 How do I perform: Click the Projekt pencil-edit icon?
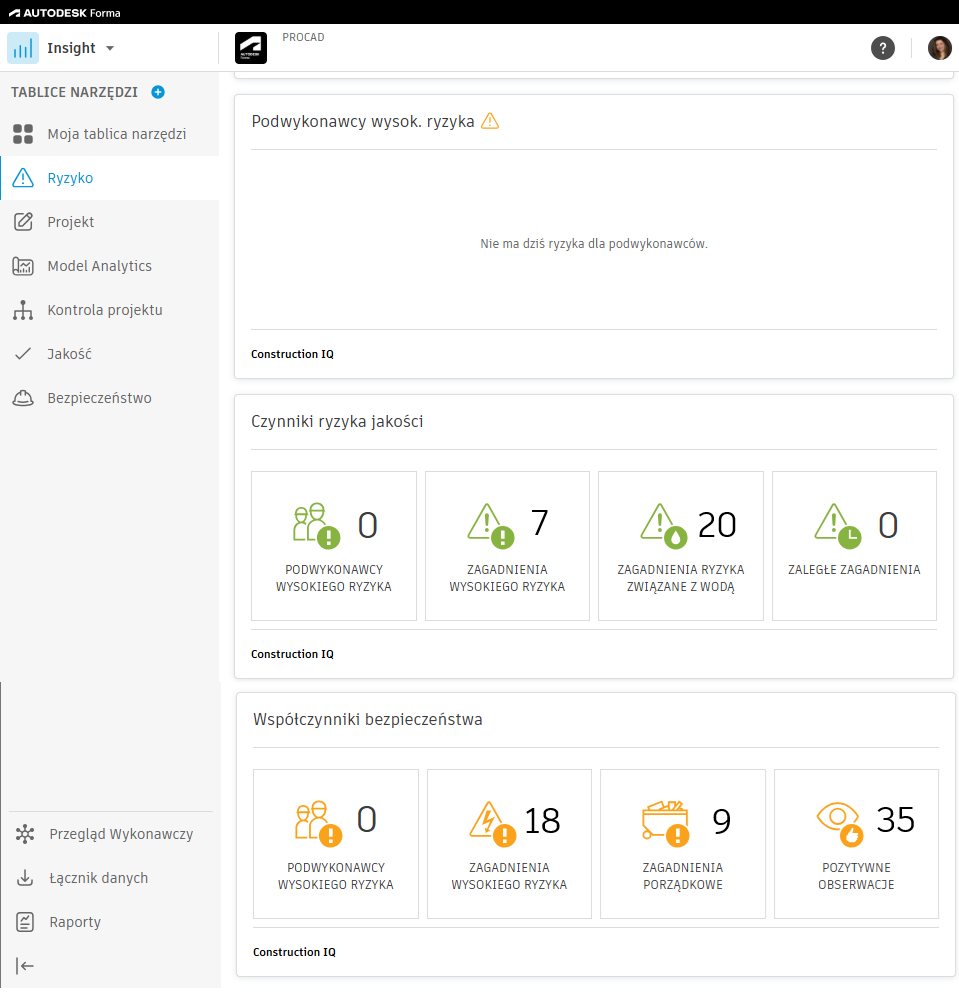[23, 222]
